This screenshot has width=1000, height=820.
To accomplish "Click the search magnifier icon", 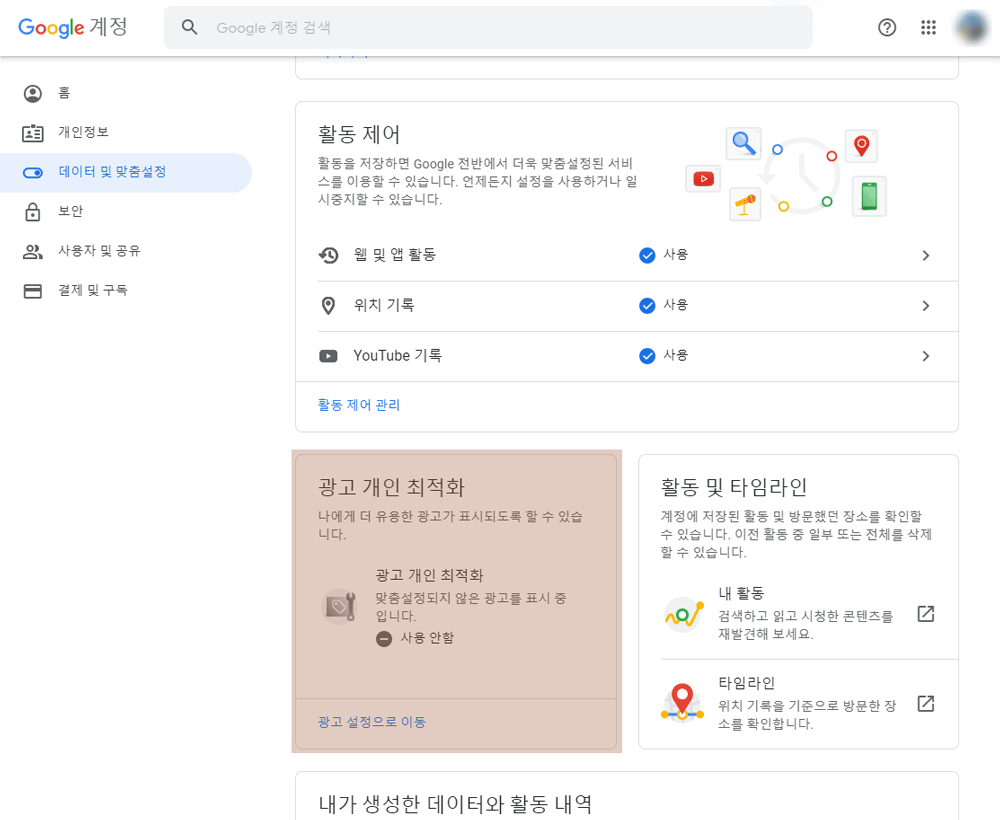I will pyautogui.click(x=189, y=27).
